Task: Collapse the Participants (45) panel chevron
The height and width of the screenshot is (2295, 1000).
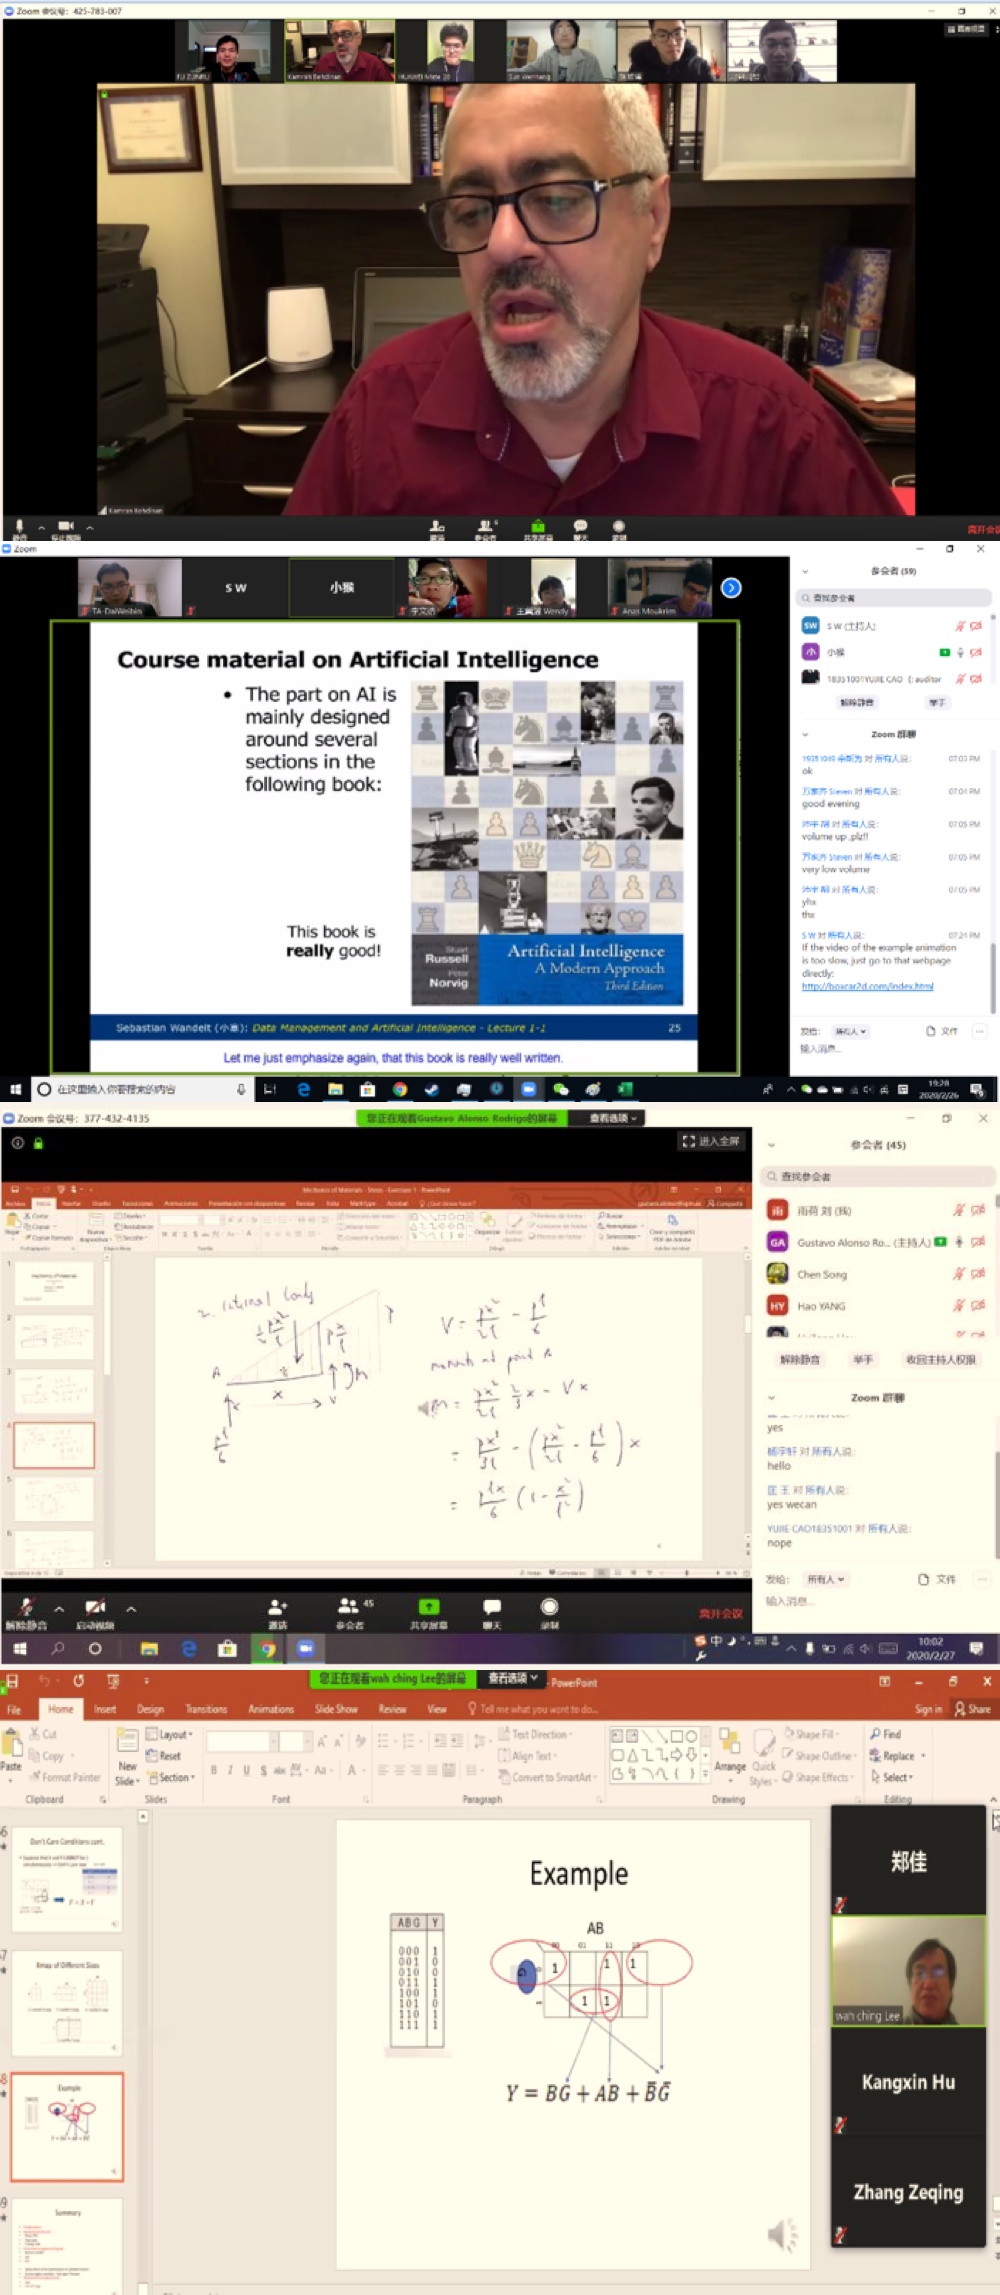Action: pyautogui.click(x=771, y=1145)
